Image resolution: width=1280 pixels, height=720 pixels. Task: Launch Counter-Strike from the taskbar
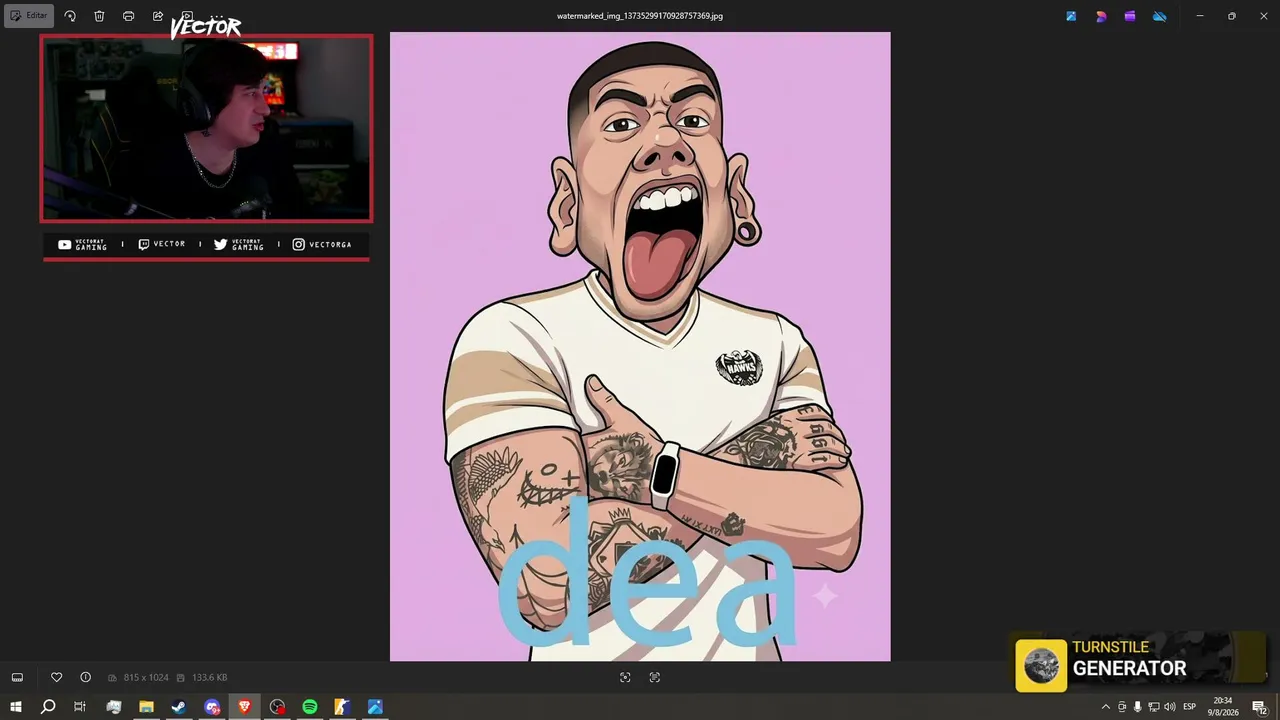tap(342, 707)
